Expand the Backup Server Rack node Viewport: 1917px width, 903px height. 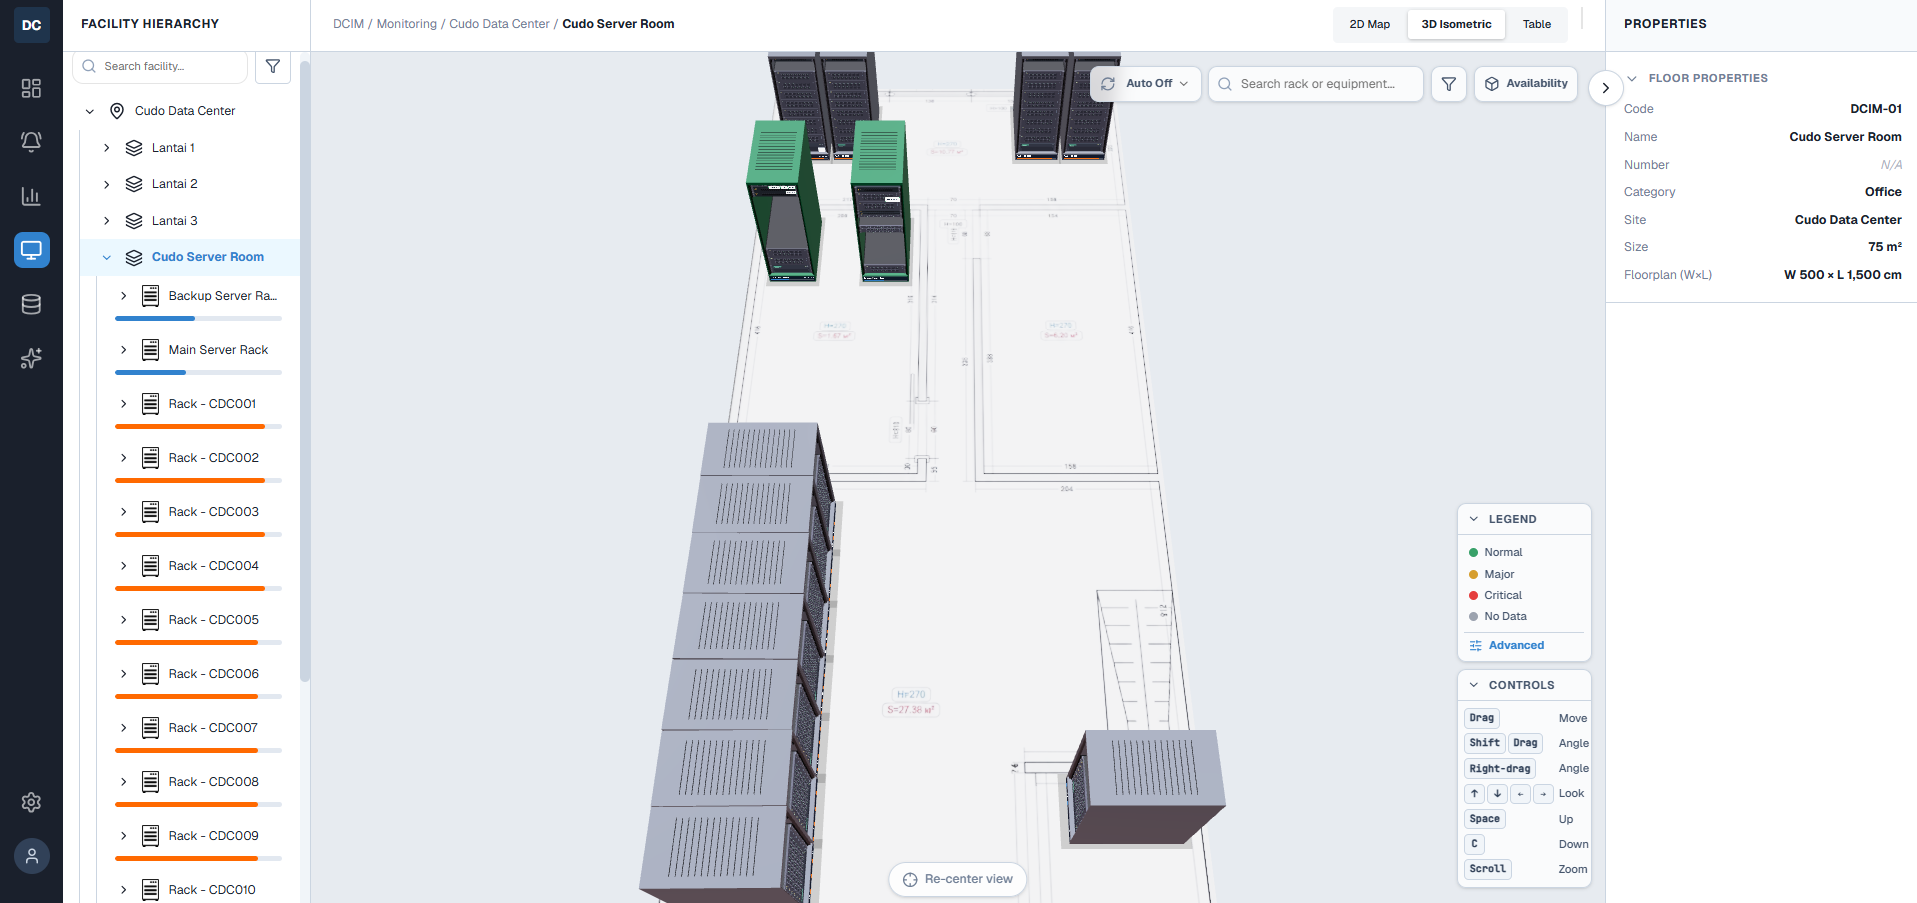click(x=124, y=296)
